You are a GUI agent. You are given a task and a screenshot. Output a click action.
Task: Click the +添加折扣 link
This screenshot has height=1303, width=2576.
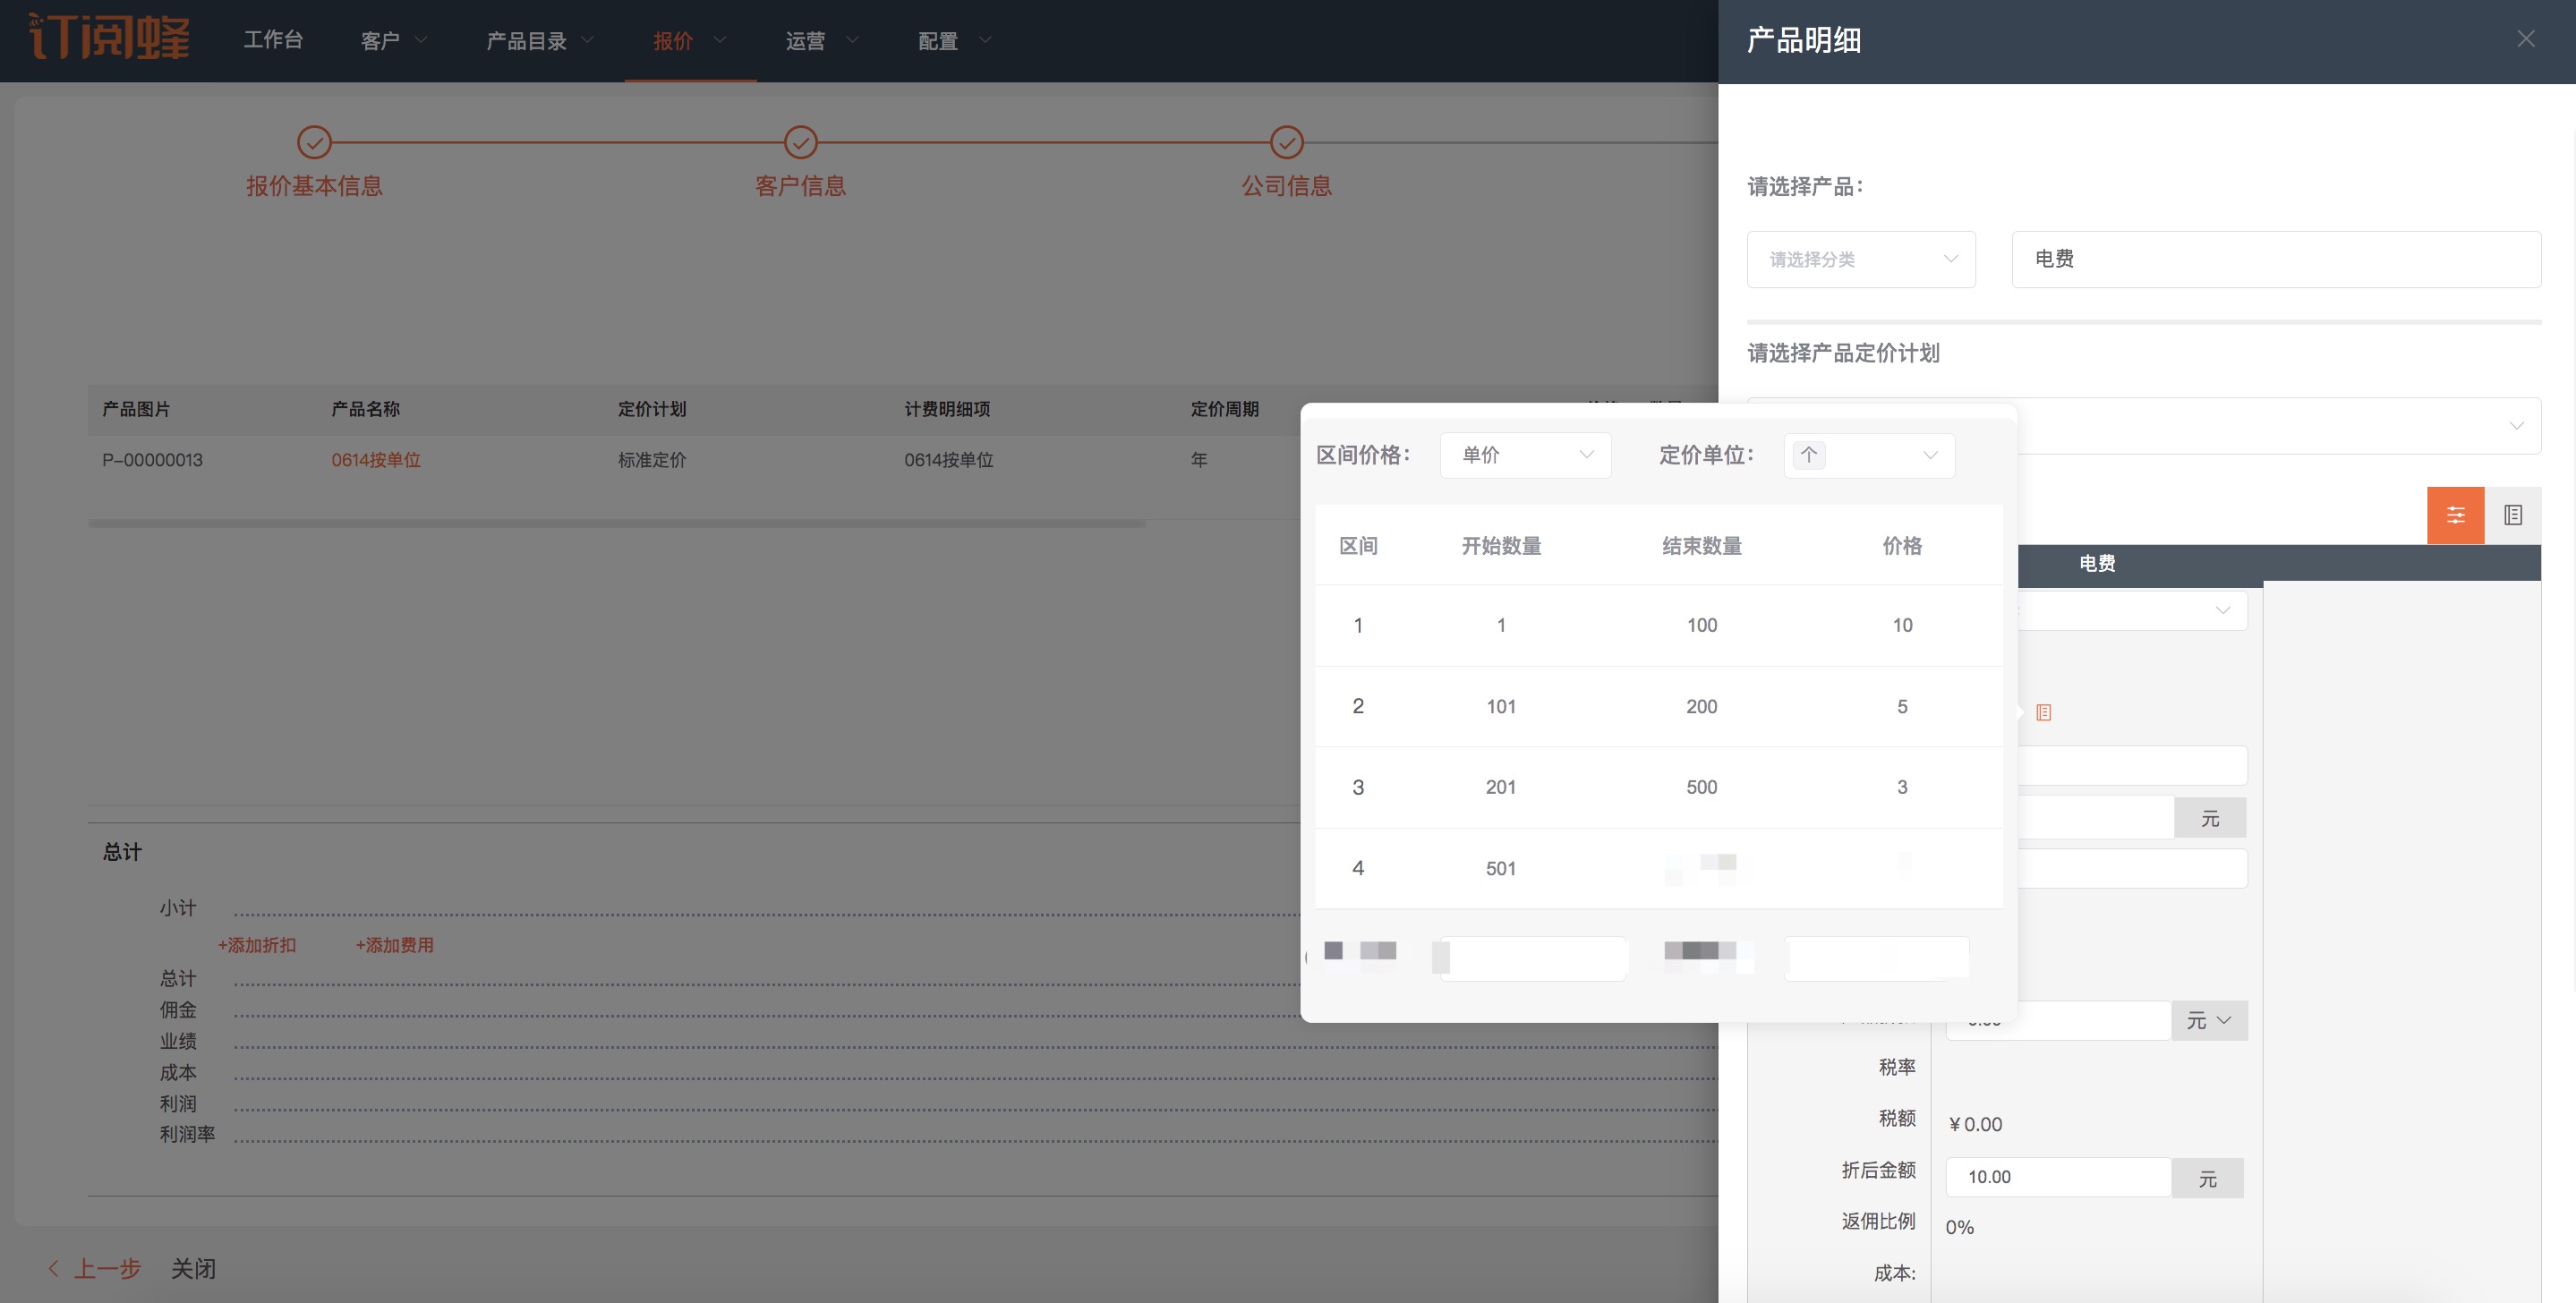point(257,945)
